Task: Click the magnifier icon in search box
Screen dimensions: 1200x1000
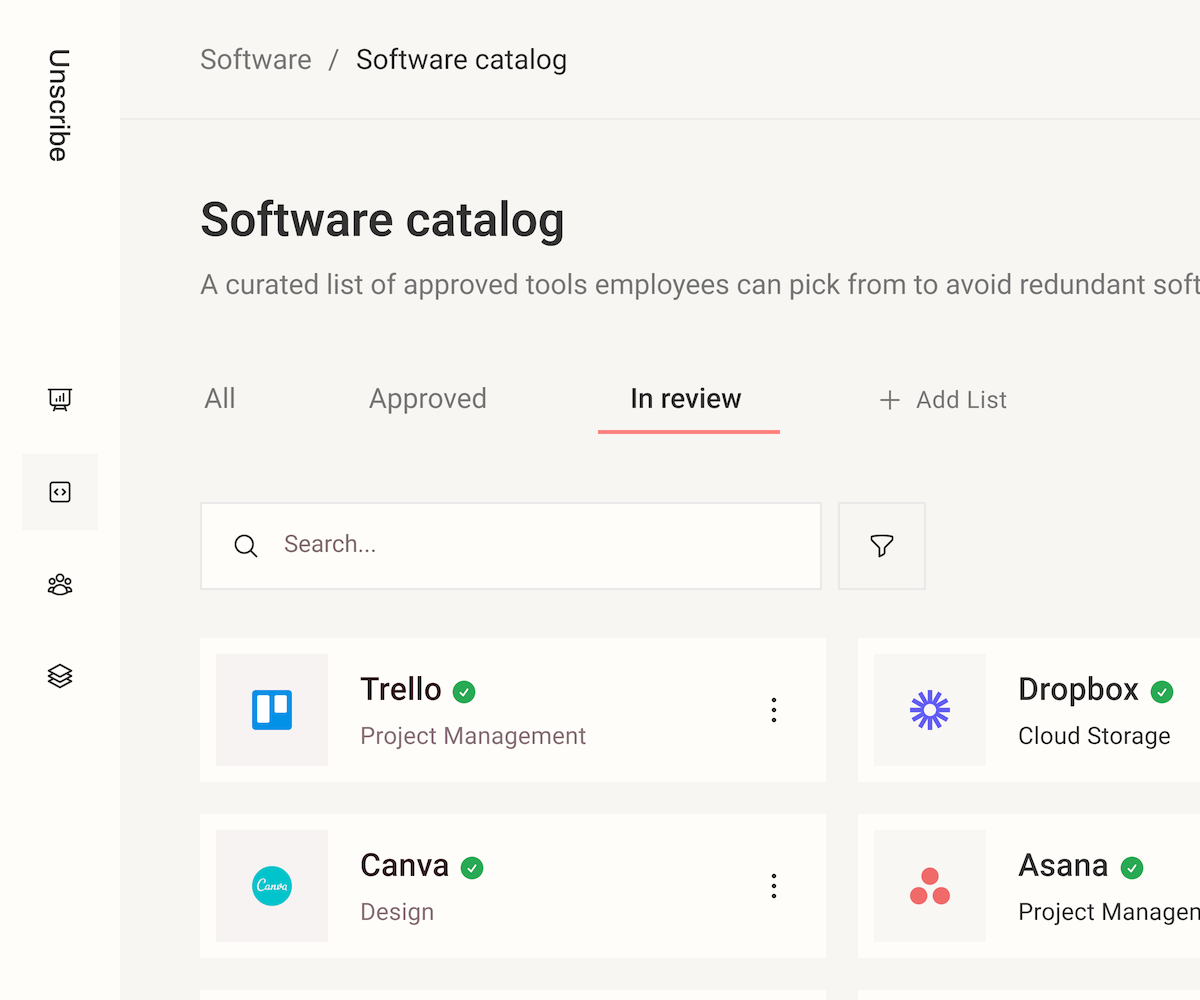Action: coord(246,546)
